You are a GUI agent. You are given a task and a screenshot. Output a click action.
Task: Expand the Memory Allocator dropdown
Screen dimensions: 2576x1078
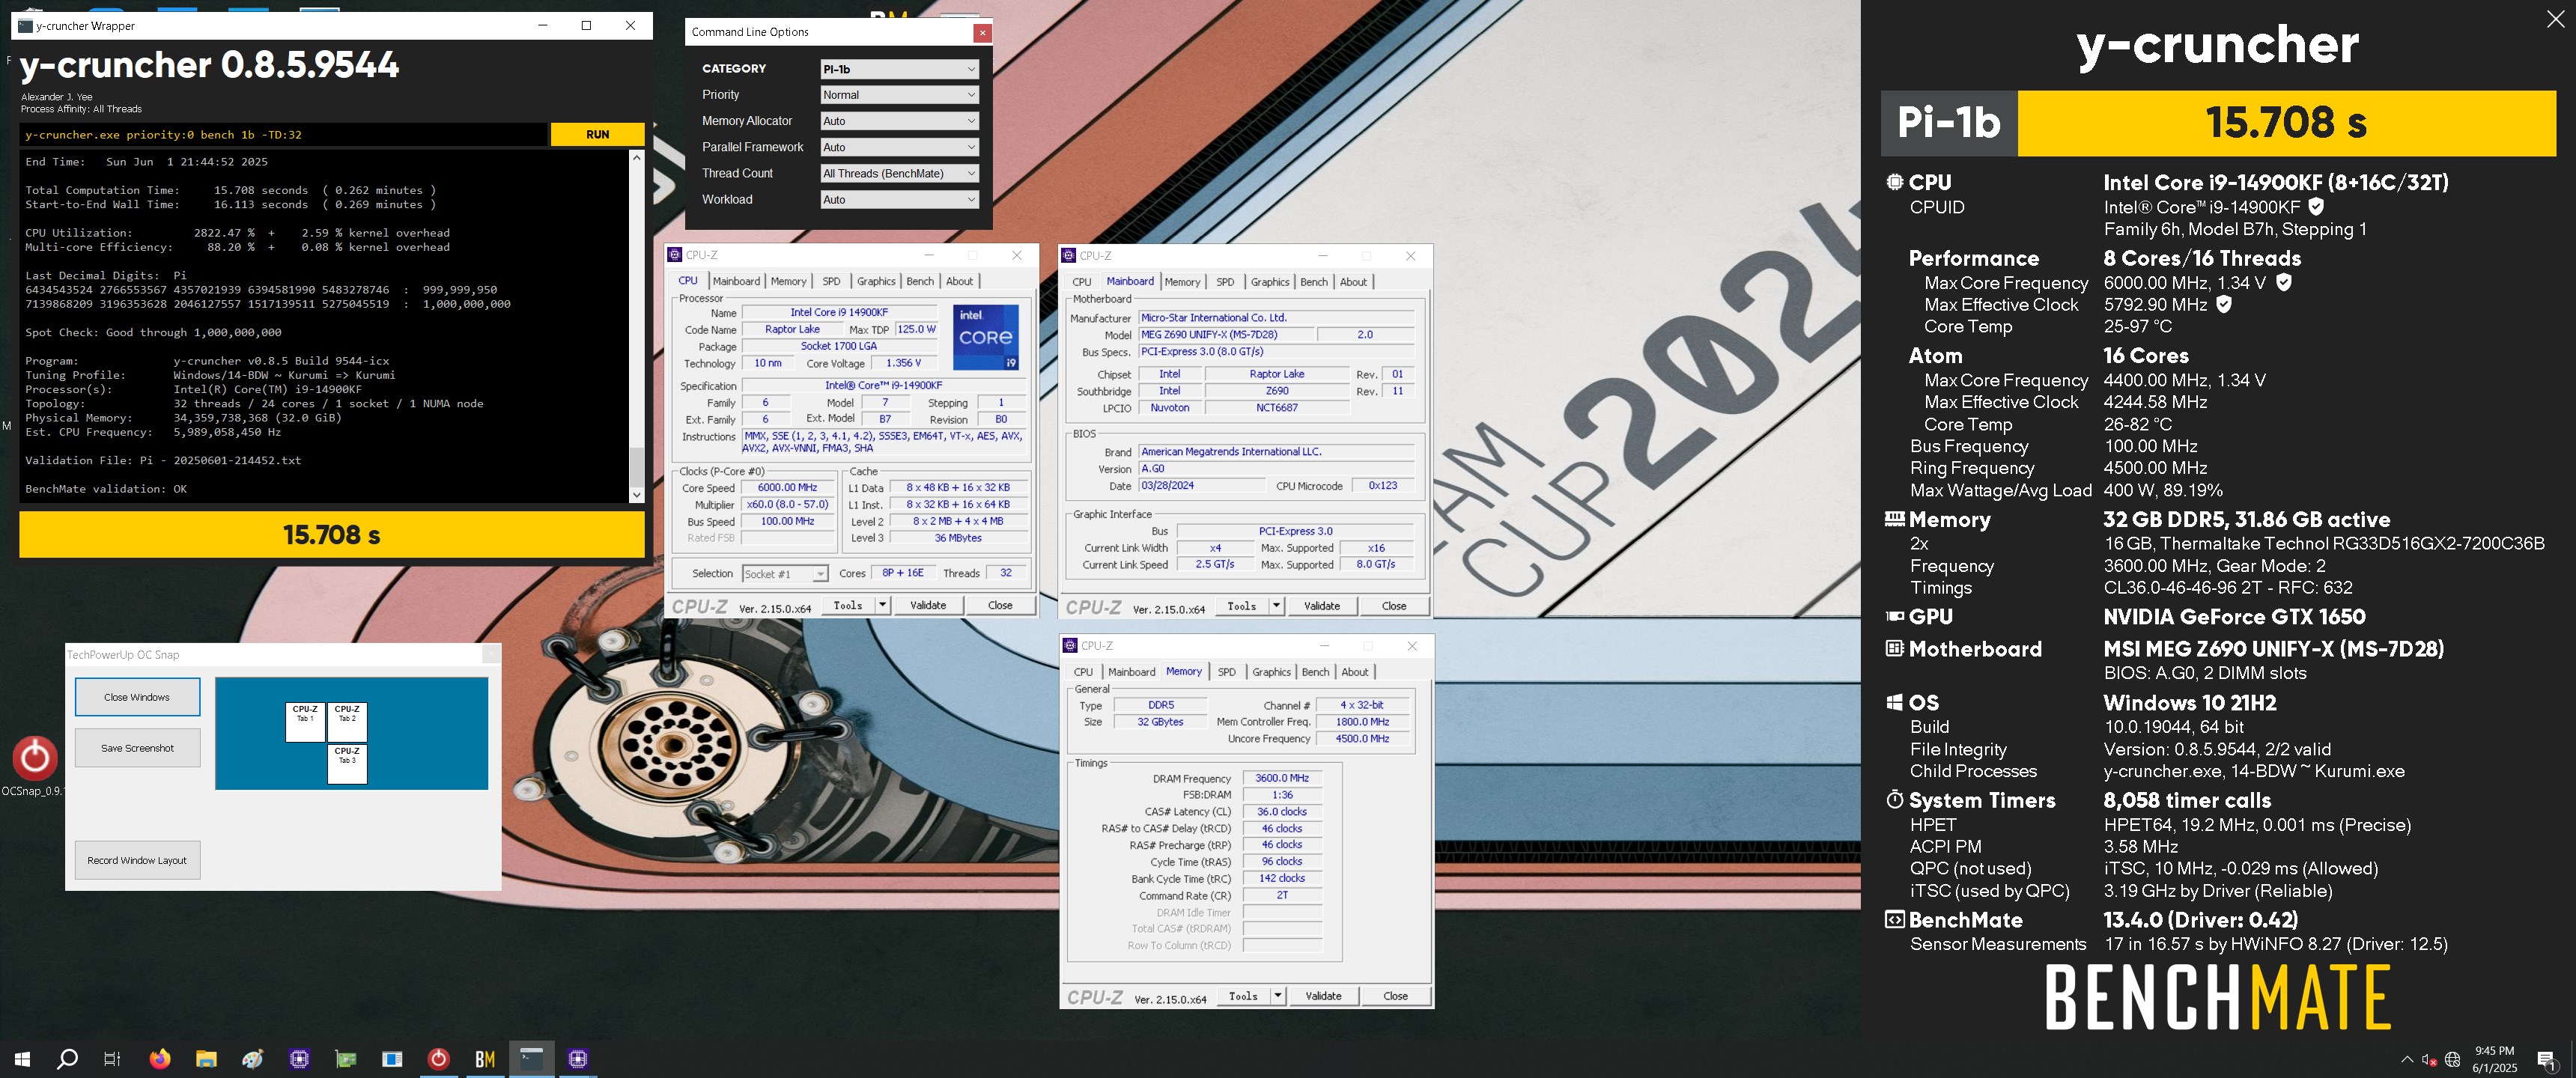coord(898,121)
